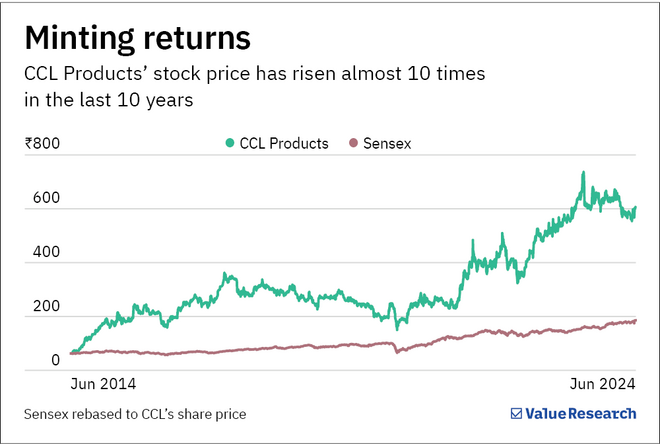Image resolution: width=660 pixels, height=444 pixels.
Task: Click the right end of the CCL Products line
Action: tap(635, 208)
